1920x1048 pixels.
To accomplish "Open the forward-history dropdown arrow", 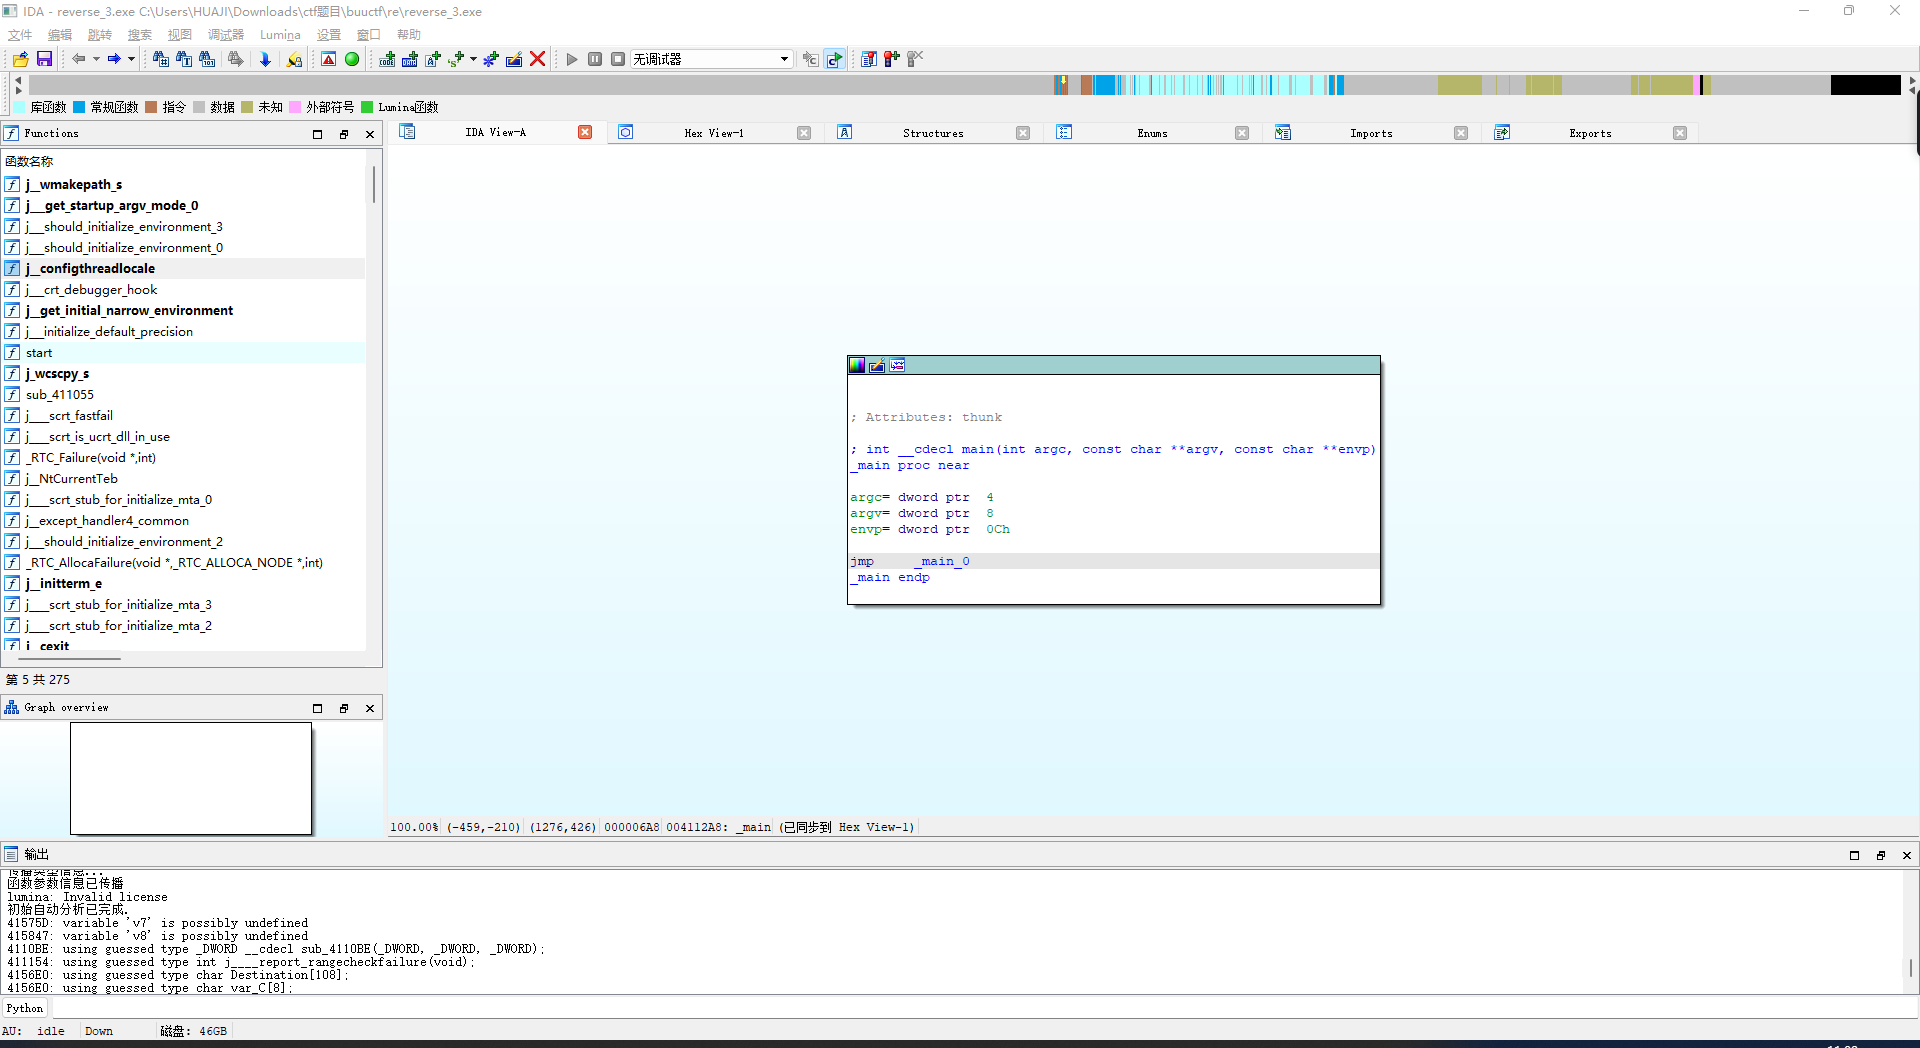I will [131, 59].
